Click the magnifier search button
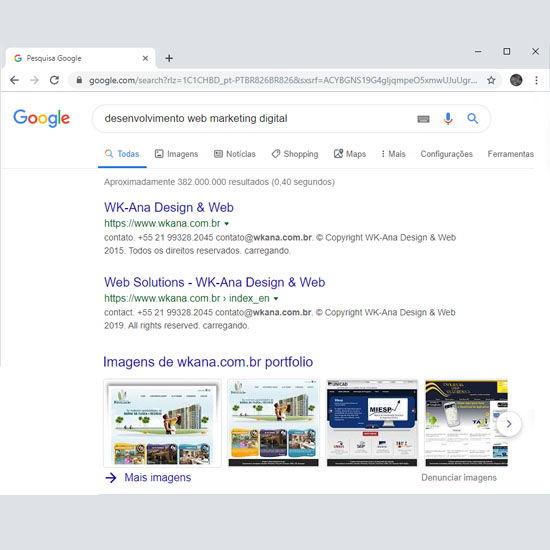Screen dimensions: 550x550 point(472,119)
